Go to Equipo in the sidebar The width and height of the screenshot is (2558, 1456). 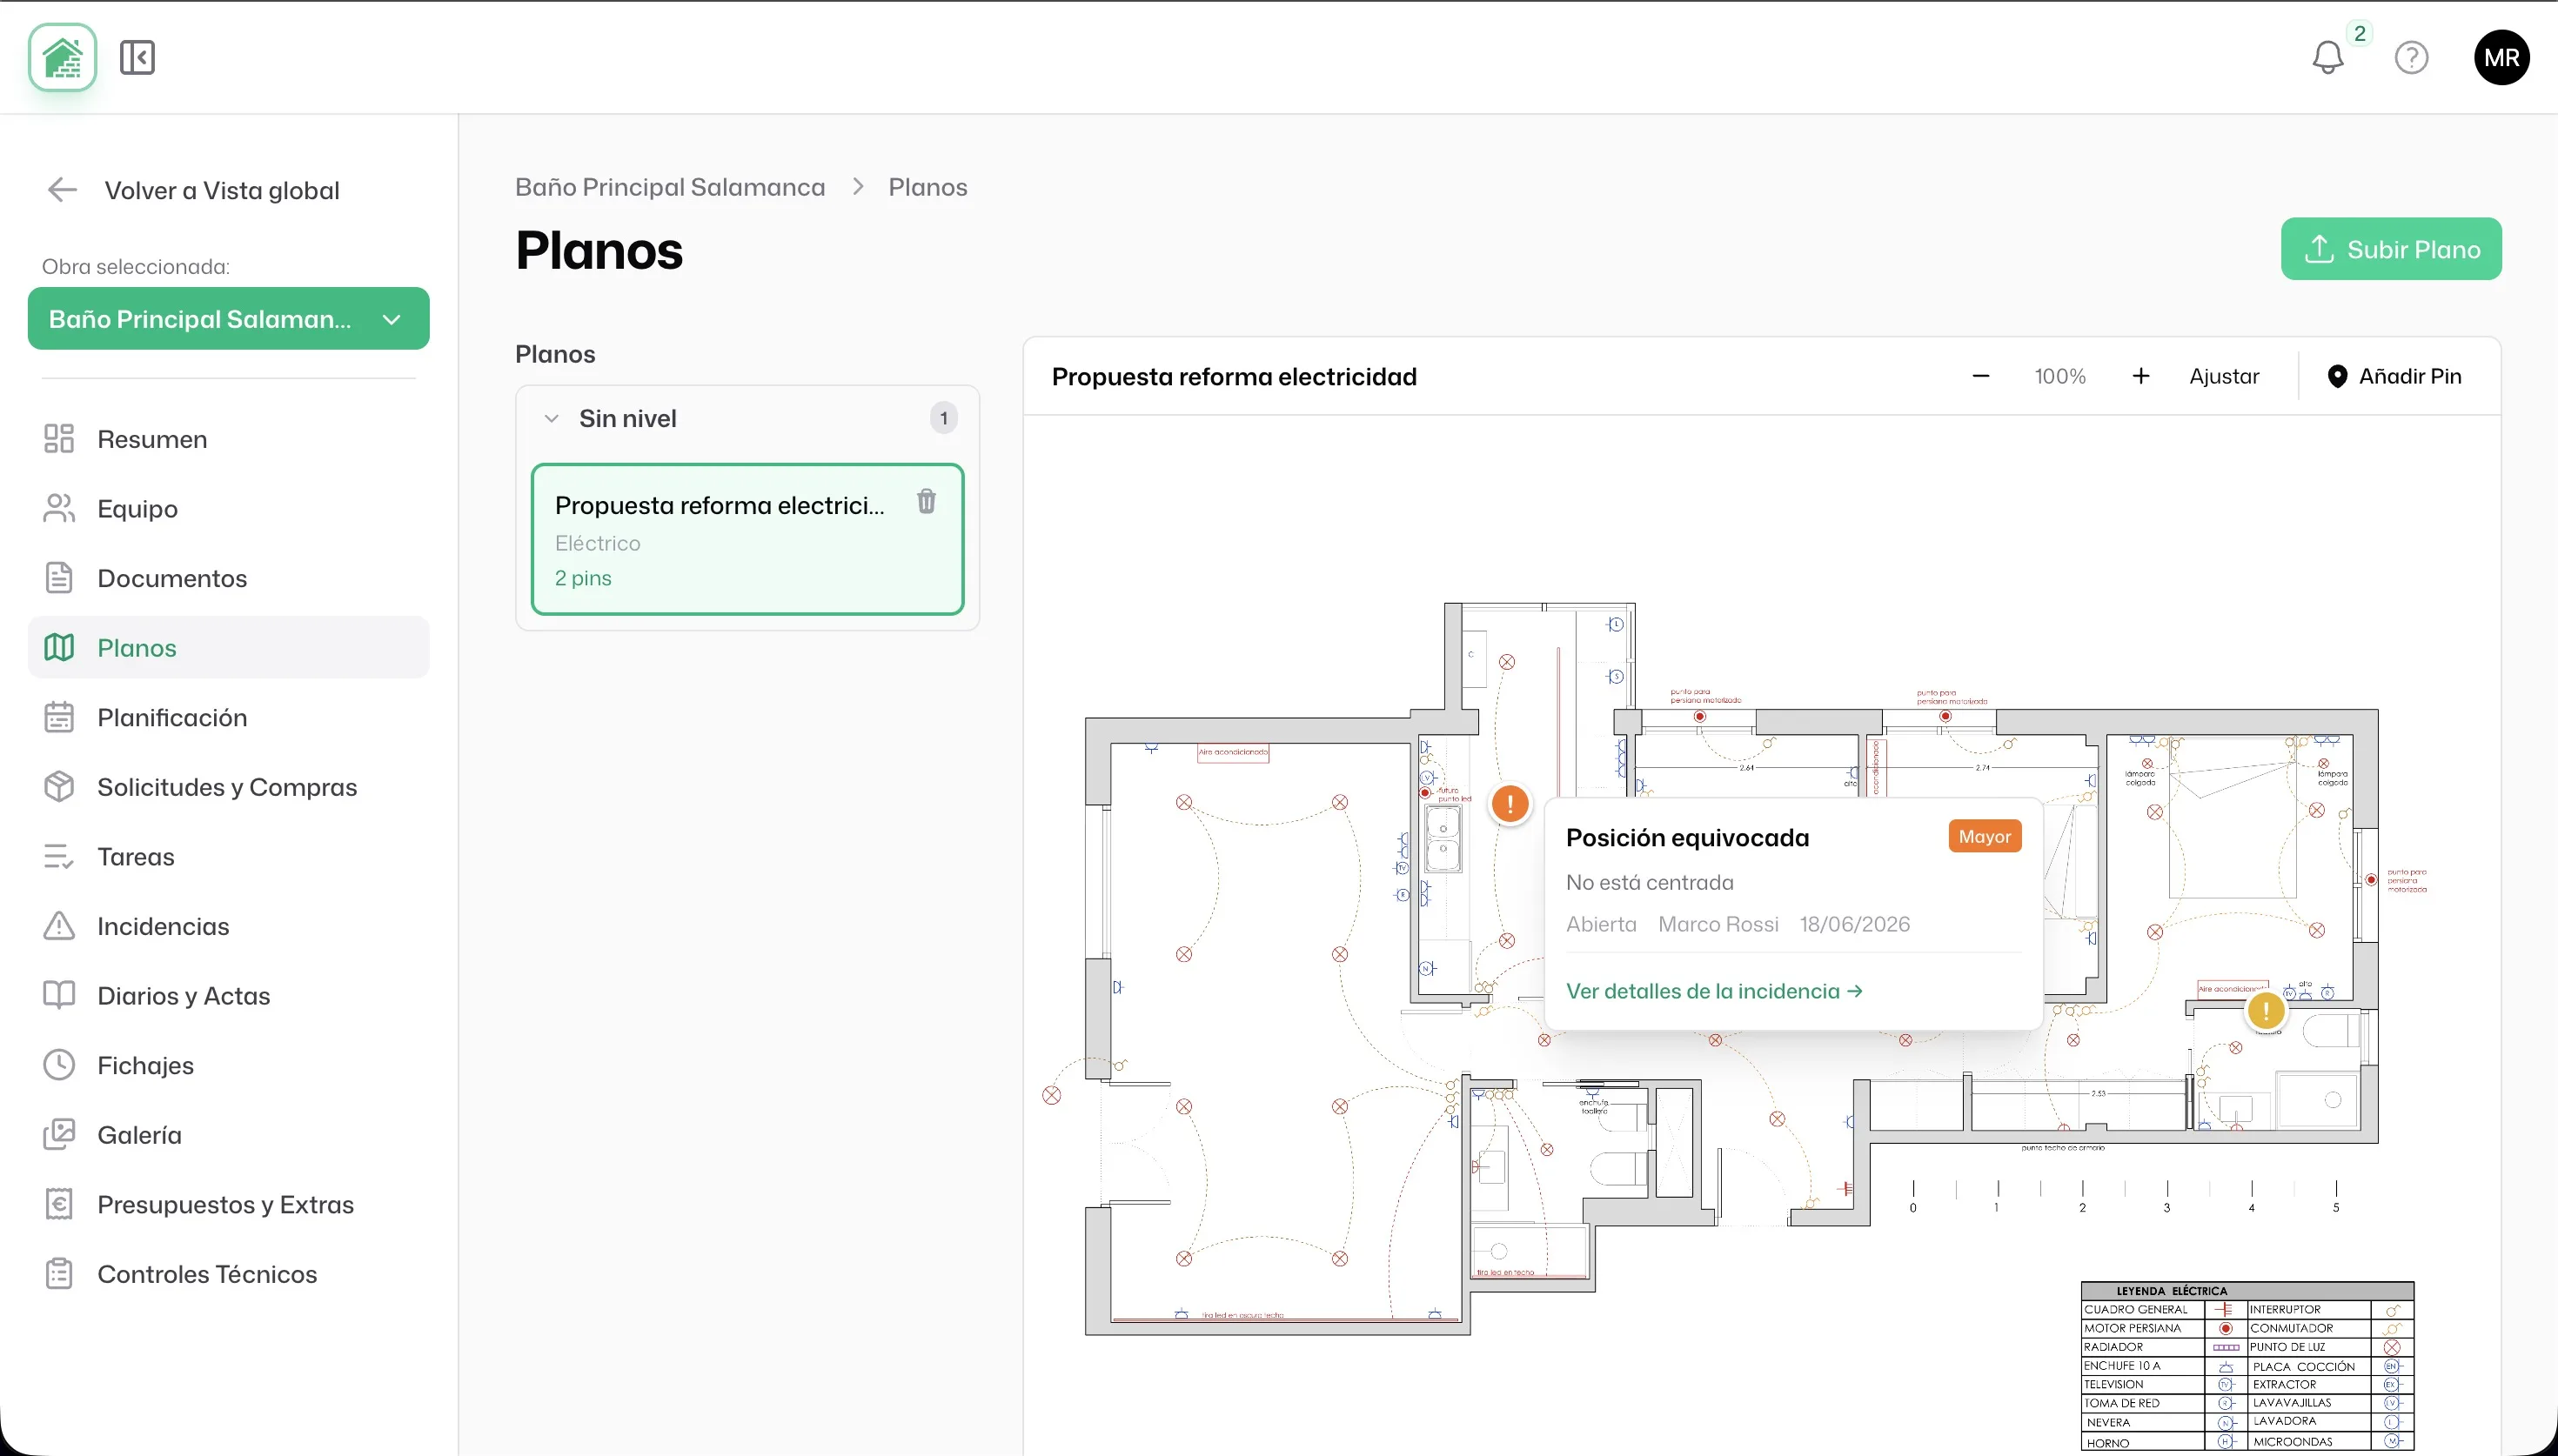pos(228,508)
